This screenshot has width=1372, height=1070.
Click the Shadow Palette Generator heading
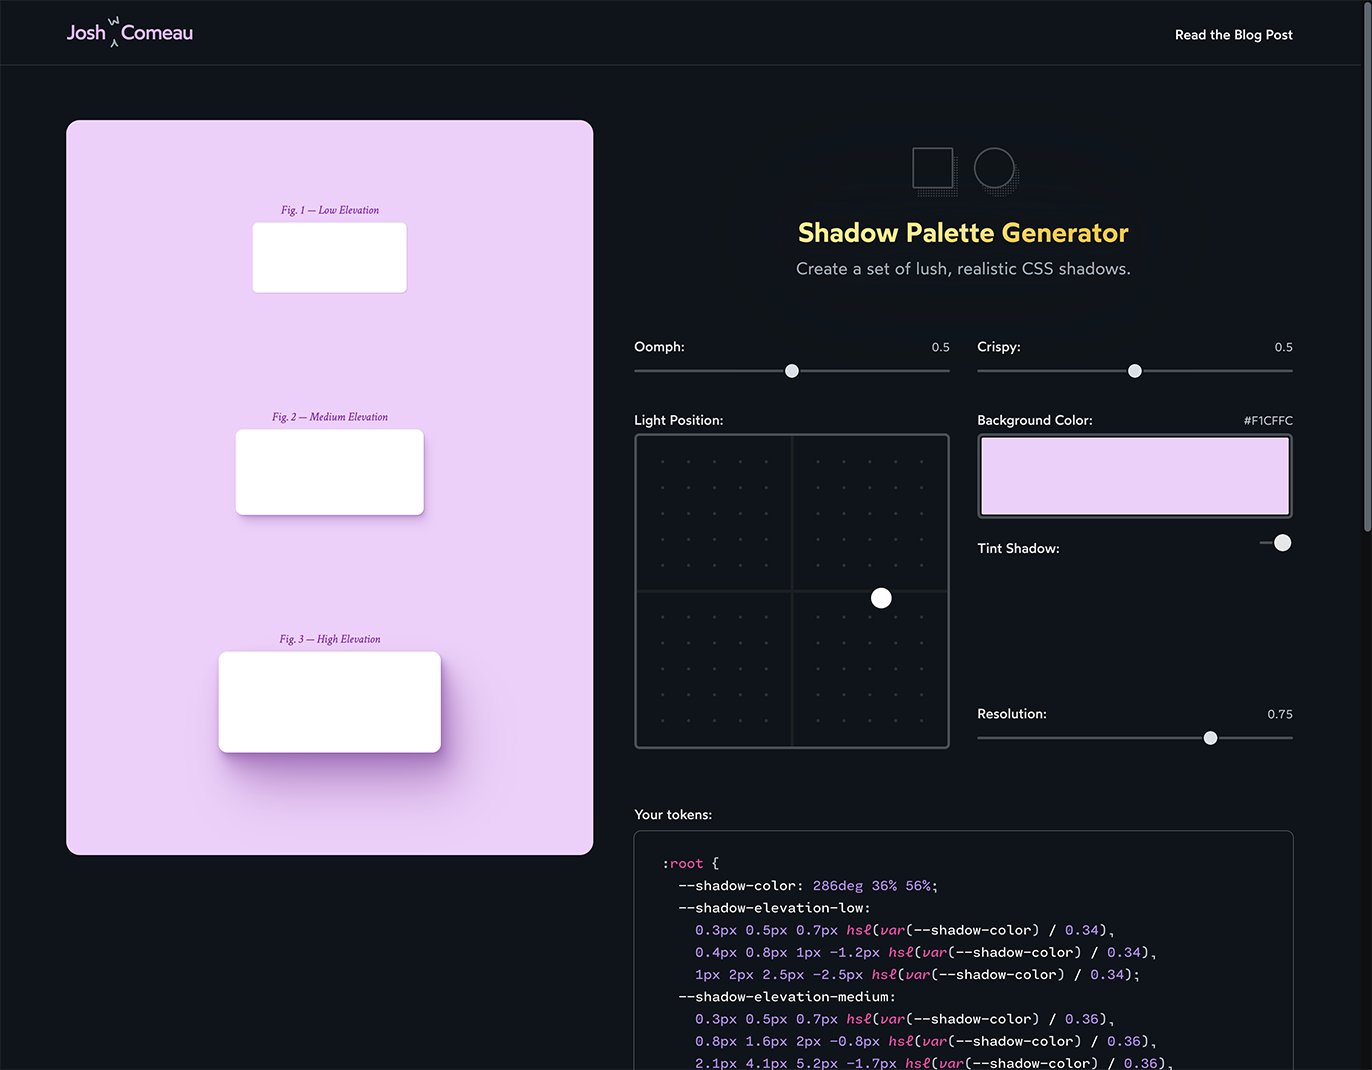tap(963, 233)
